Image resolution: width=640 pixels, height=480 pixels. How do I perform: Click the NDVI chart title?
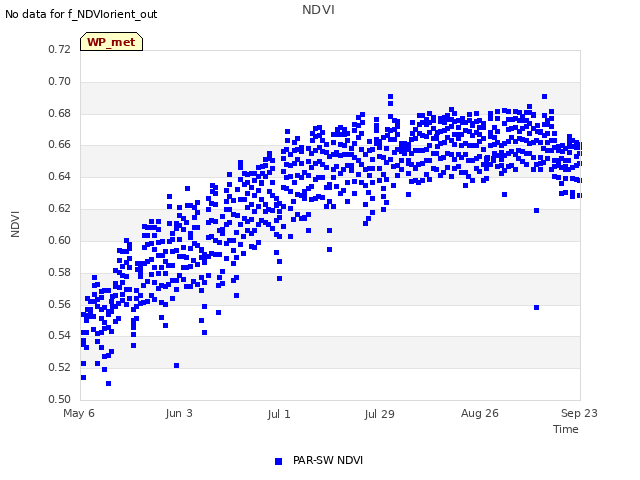tap(318, 9)
